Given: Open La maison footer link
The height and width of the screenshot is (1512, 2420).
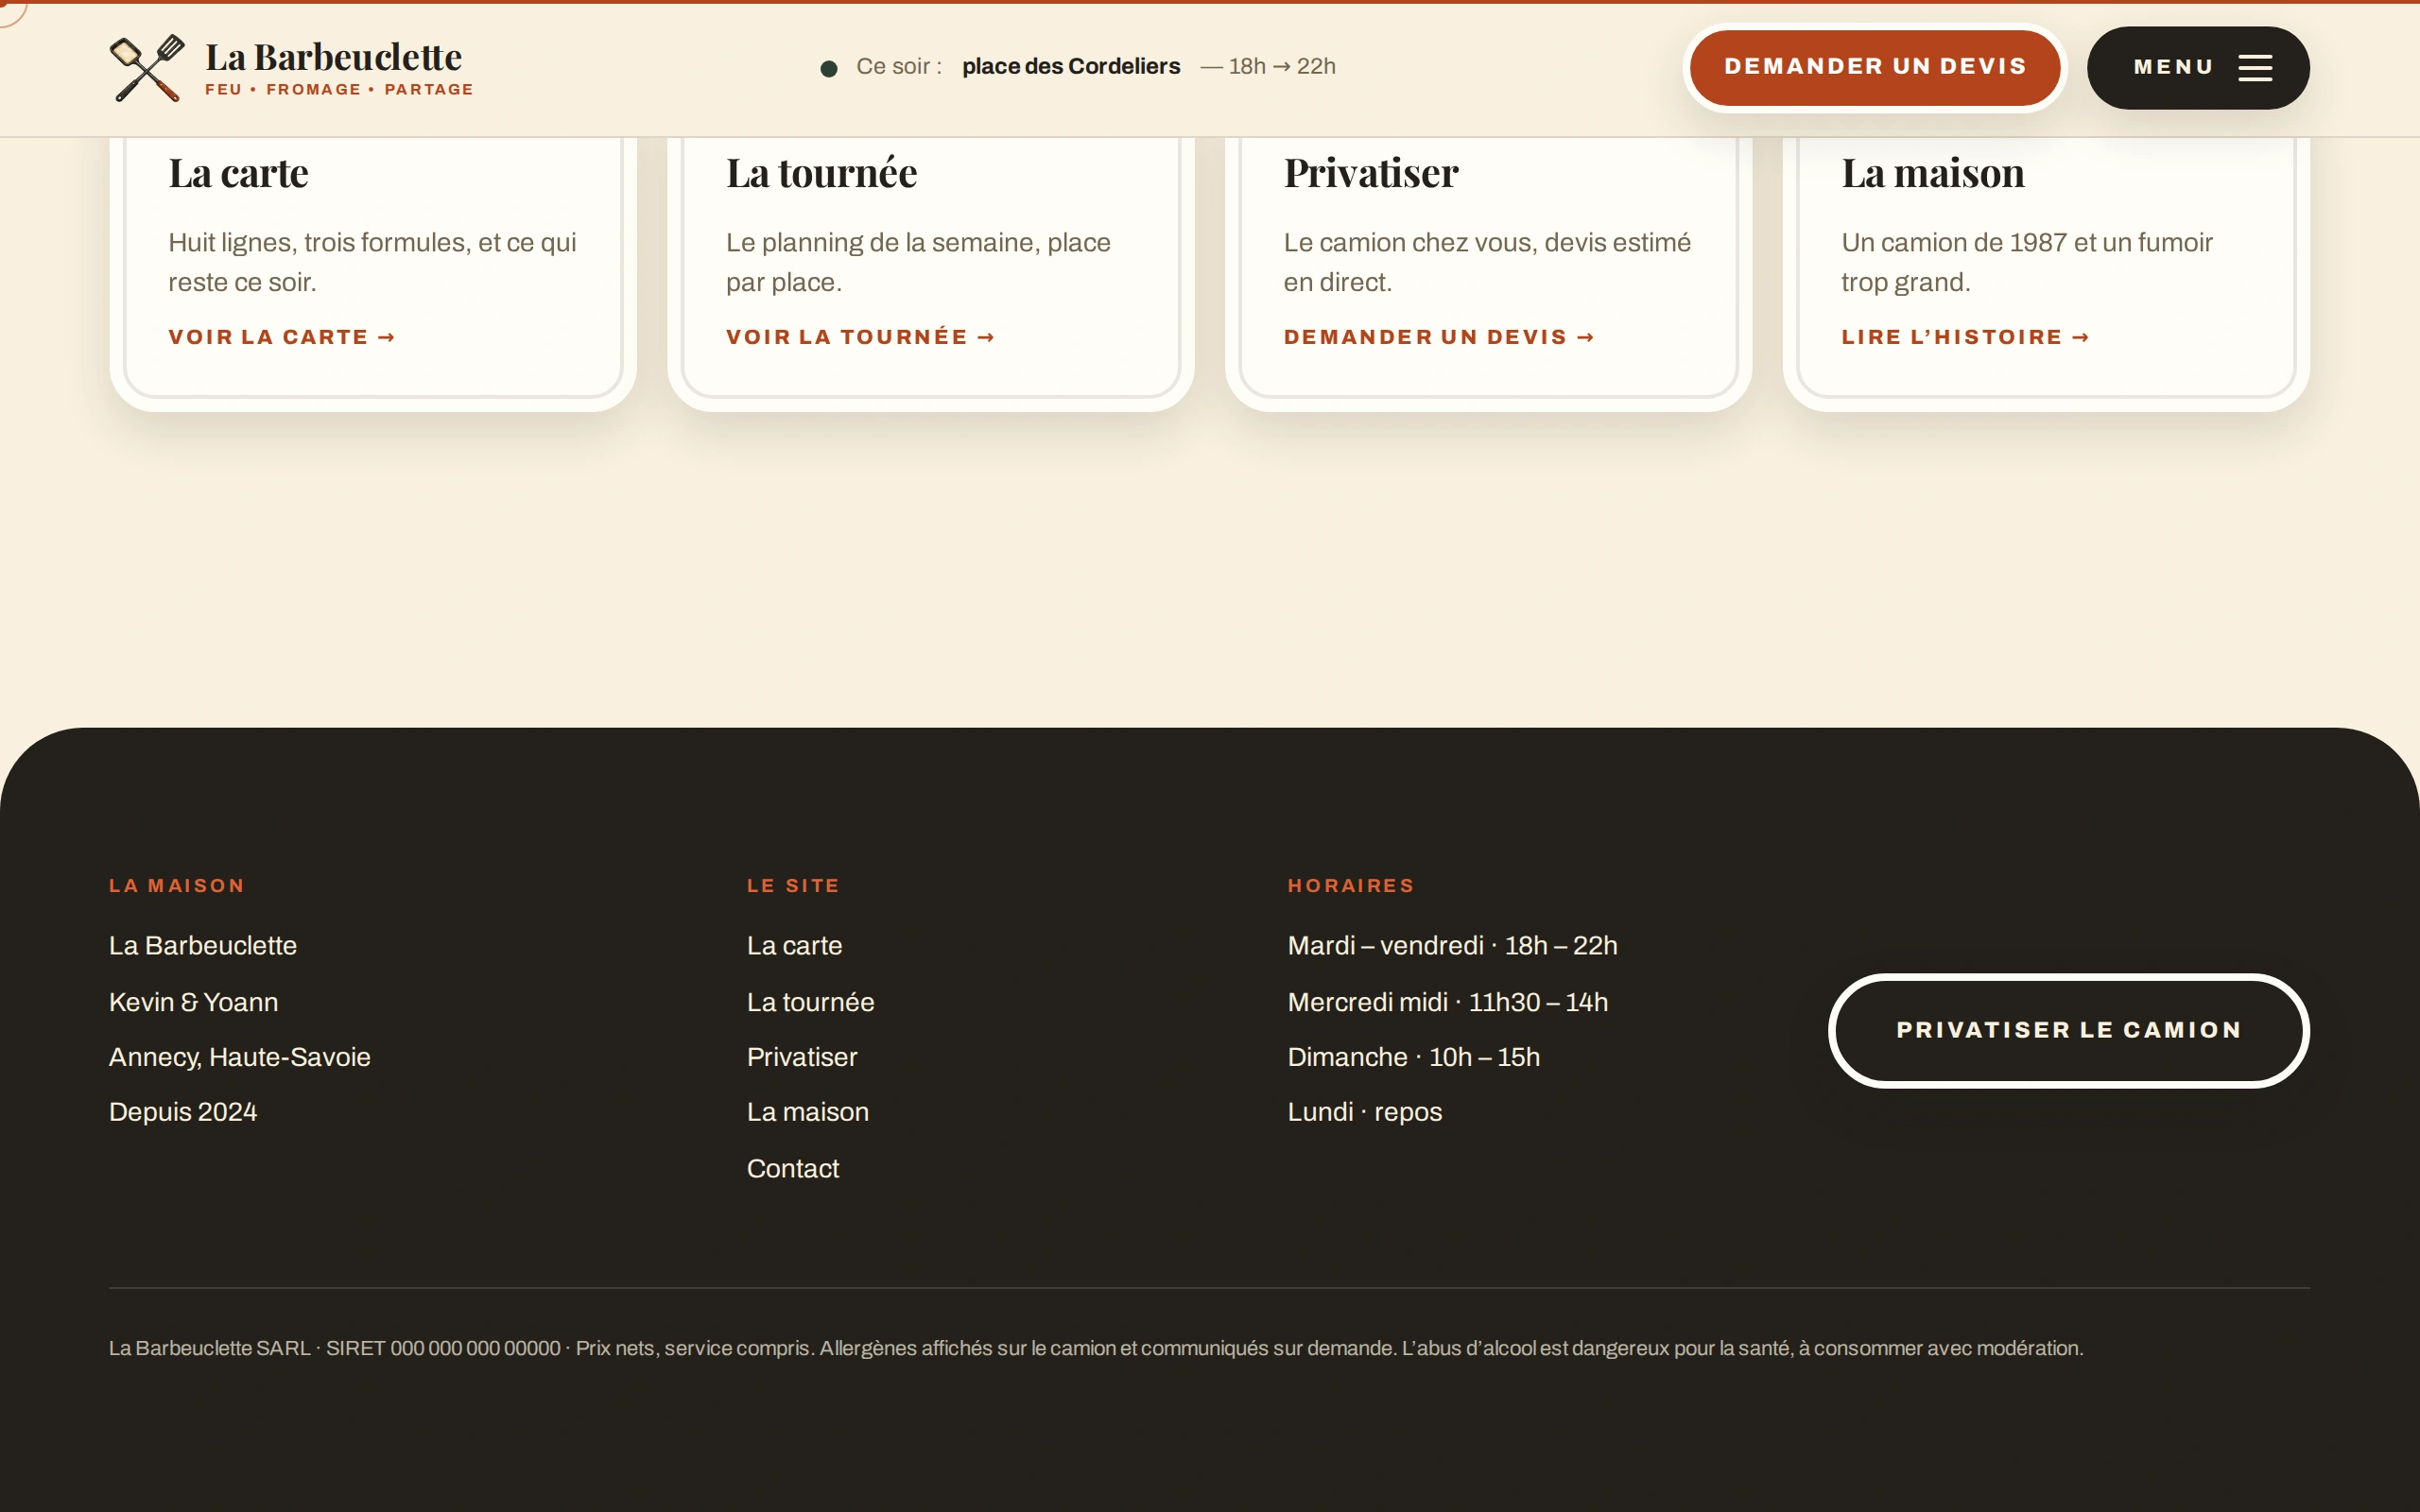Looking at the screenshot, I should coord(807,1112).
